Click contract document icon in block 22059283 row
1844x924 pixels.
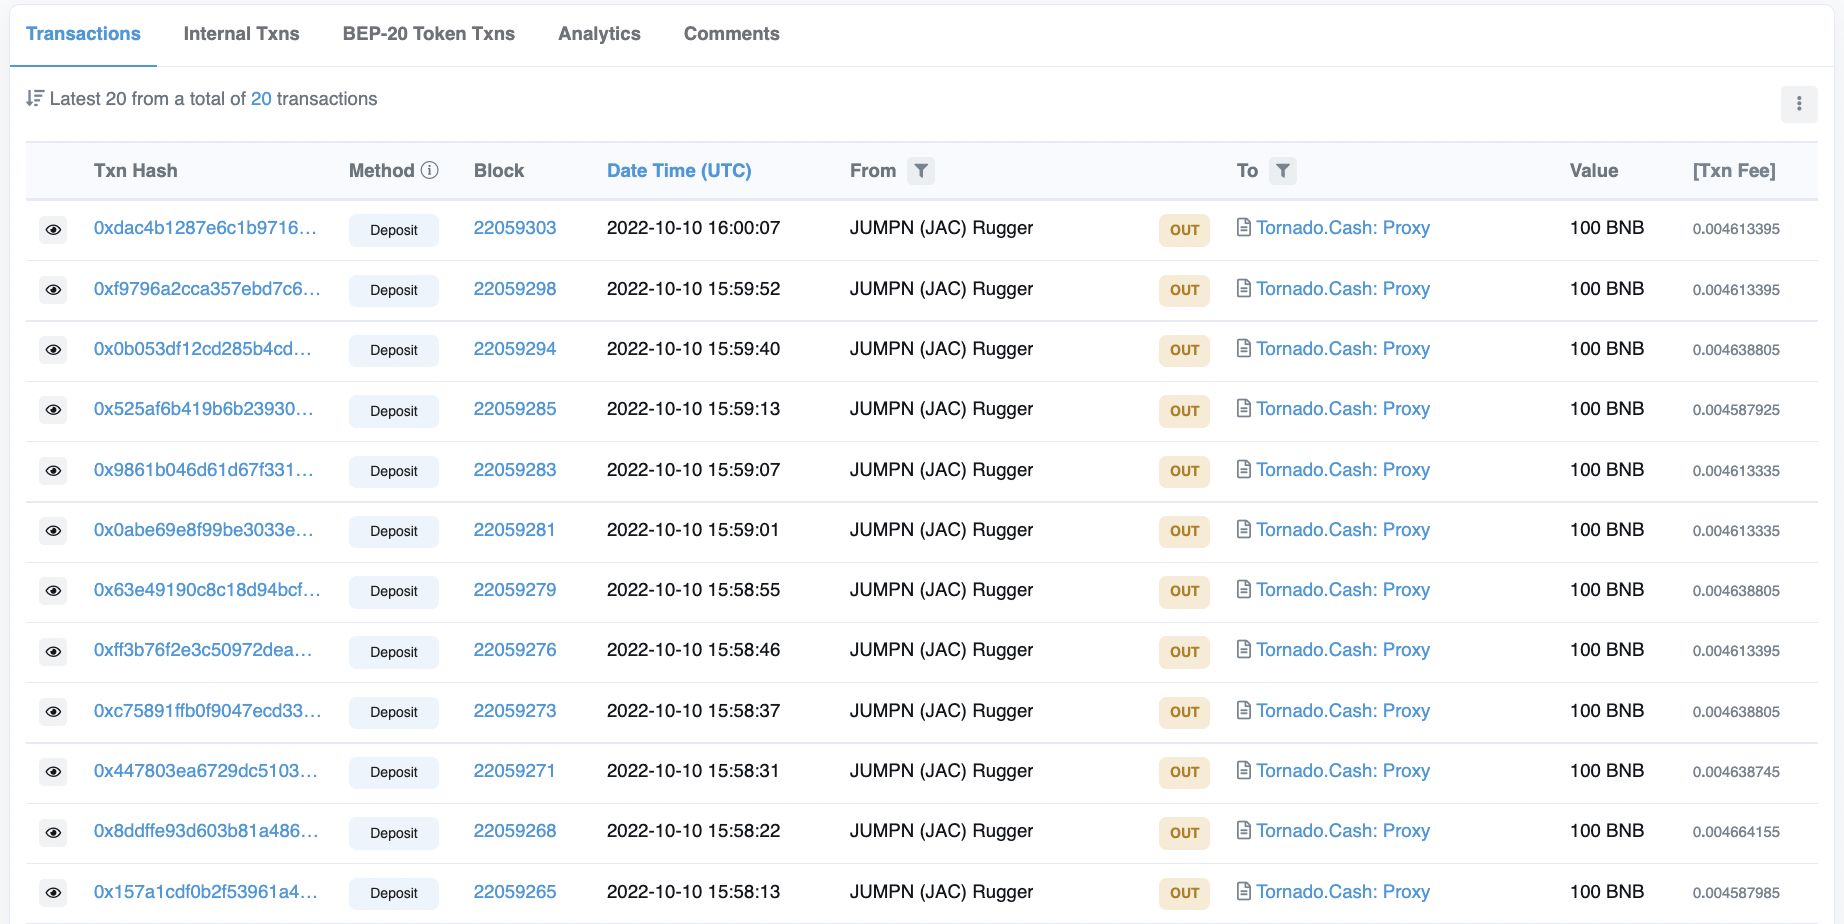click(1244, 469)
